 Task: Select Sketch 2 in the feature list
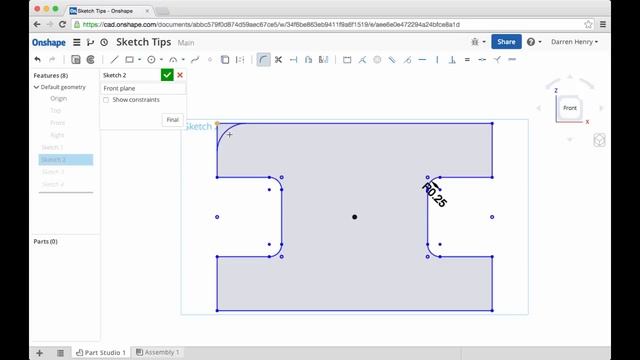point(66,160)
